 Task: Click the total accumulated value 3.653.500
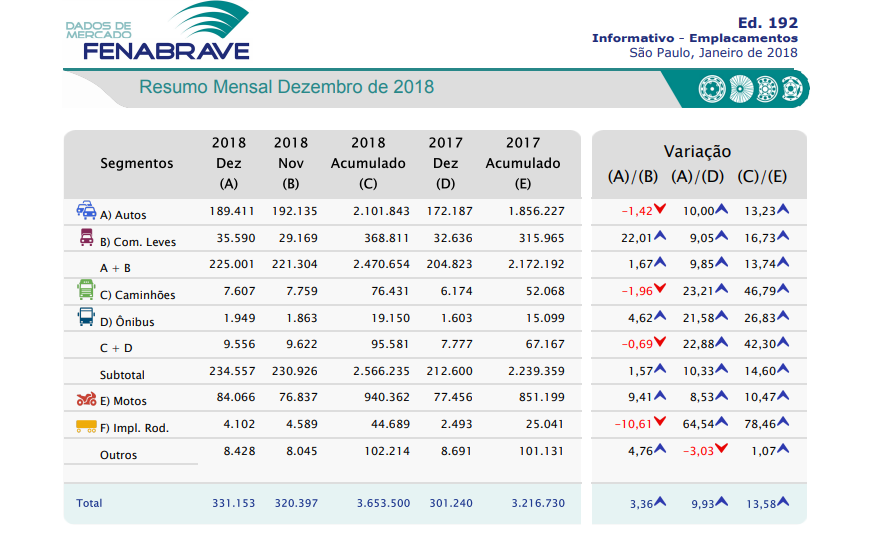tap(383, 503)
